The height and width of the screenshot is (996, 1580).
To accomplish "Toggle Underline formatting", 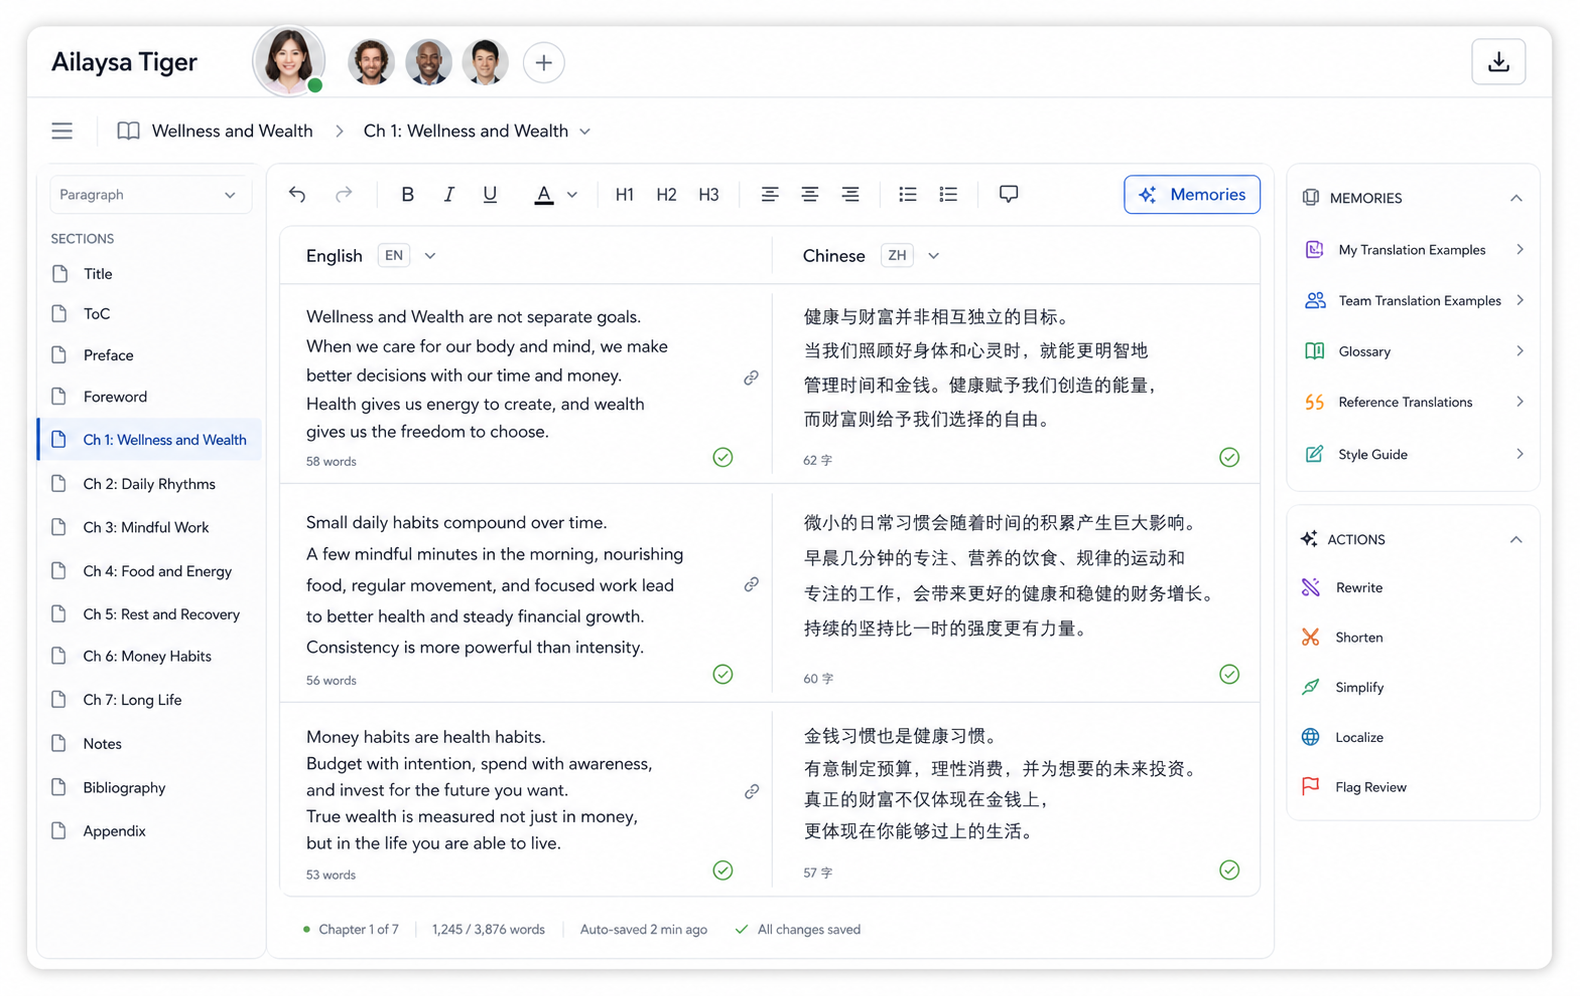I will tap(490, 194).
